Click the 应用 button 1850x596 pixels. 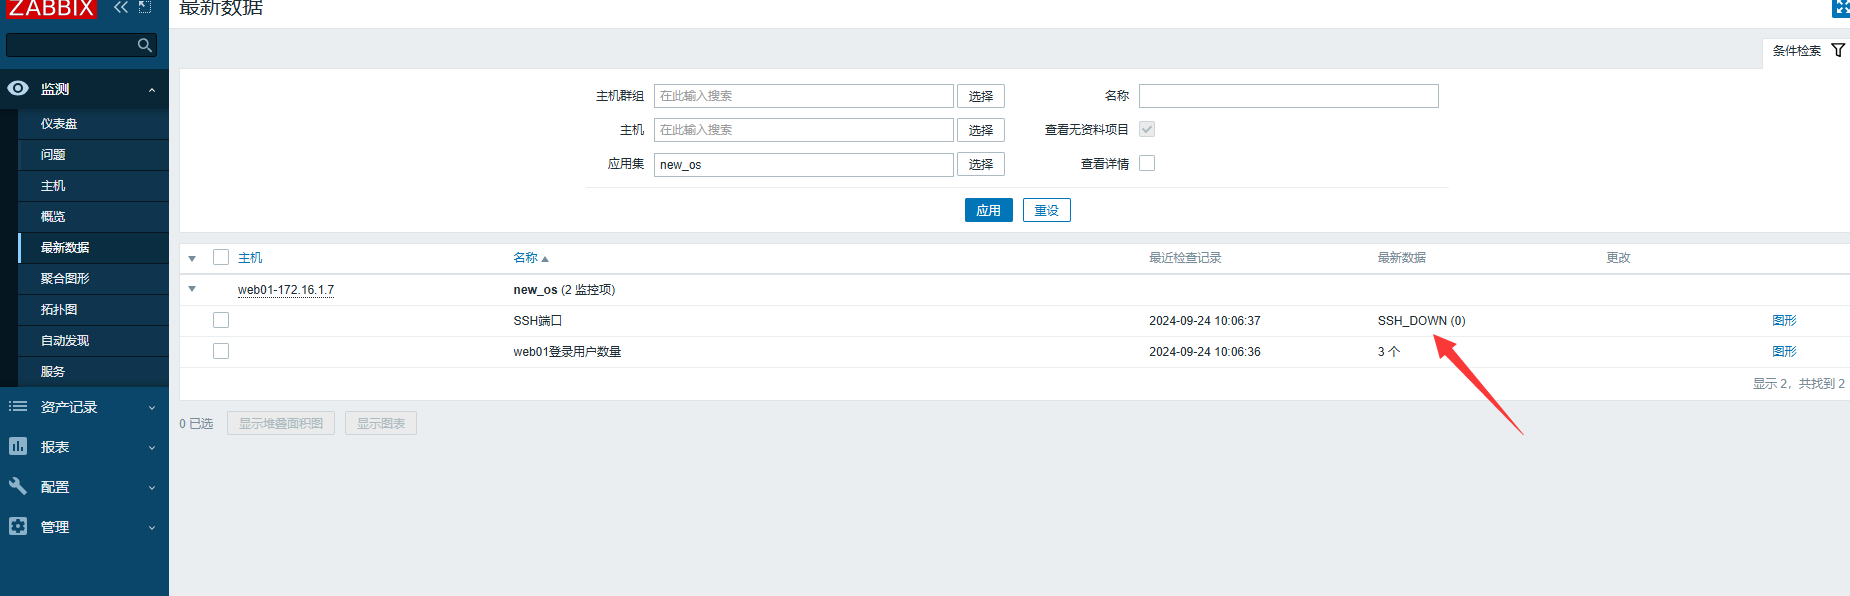pyautogui.click(x=989, y=210)
